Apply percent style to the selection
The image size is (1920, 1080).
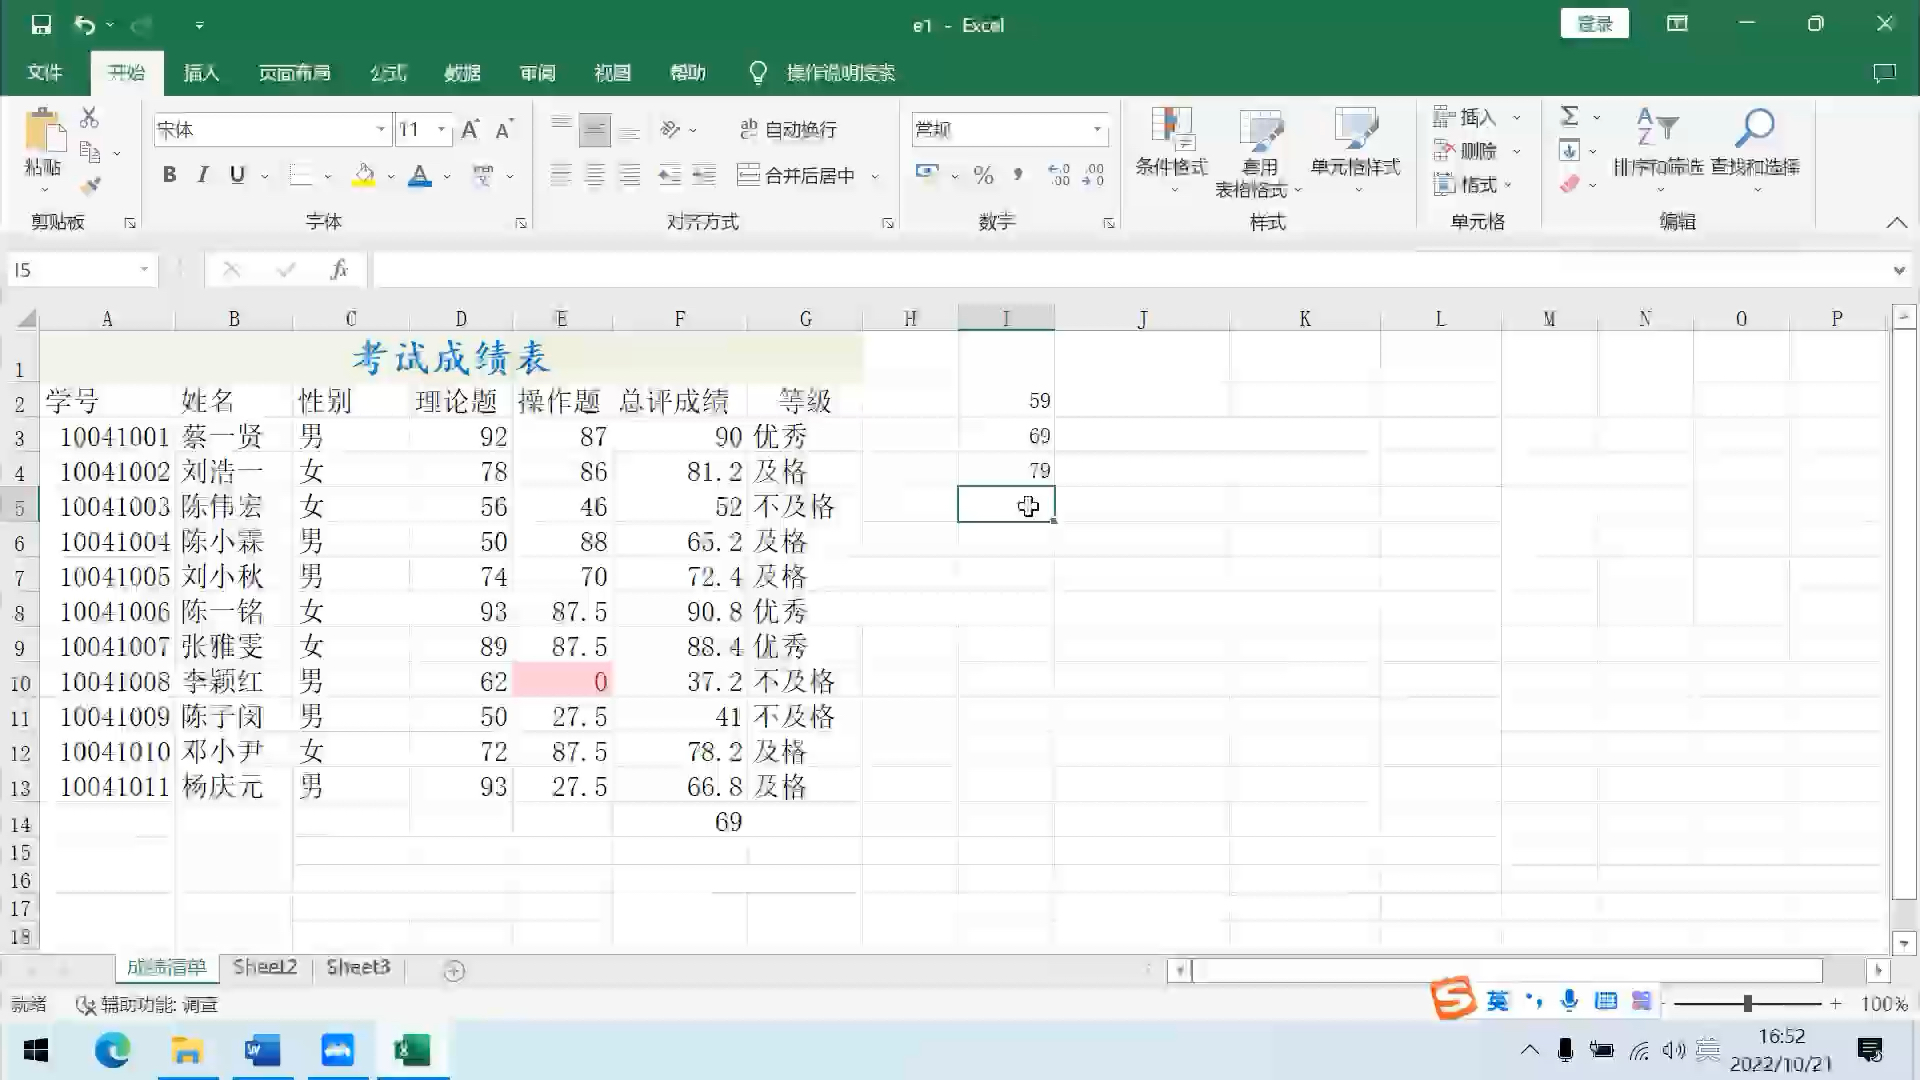(984, 174)
